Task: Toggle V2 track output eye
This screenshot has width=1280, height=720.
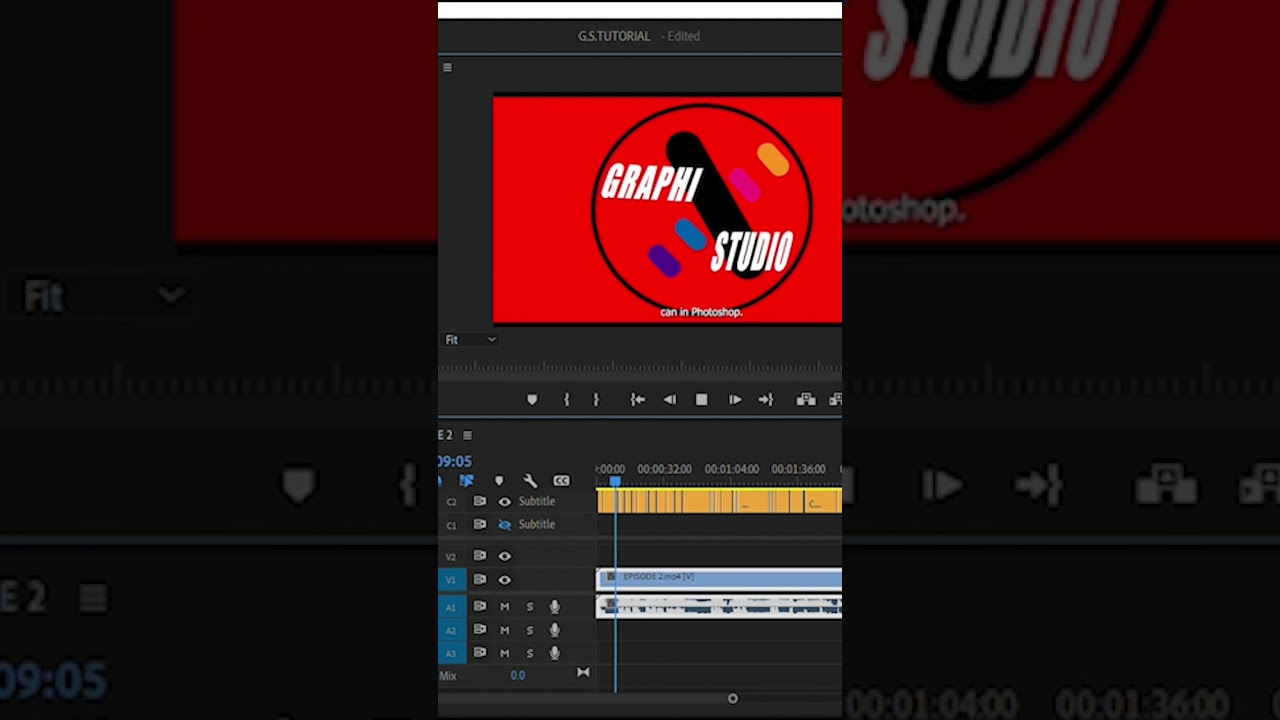Action: point(504,556)
